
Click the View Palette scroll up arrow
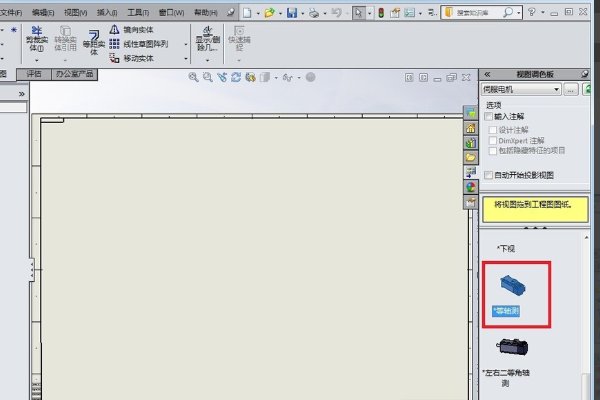(586, 238)
